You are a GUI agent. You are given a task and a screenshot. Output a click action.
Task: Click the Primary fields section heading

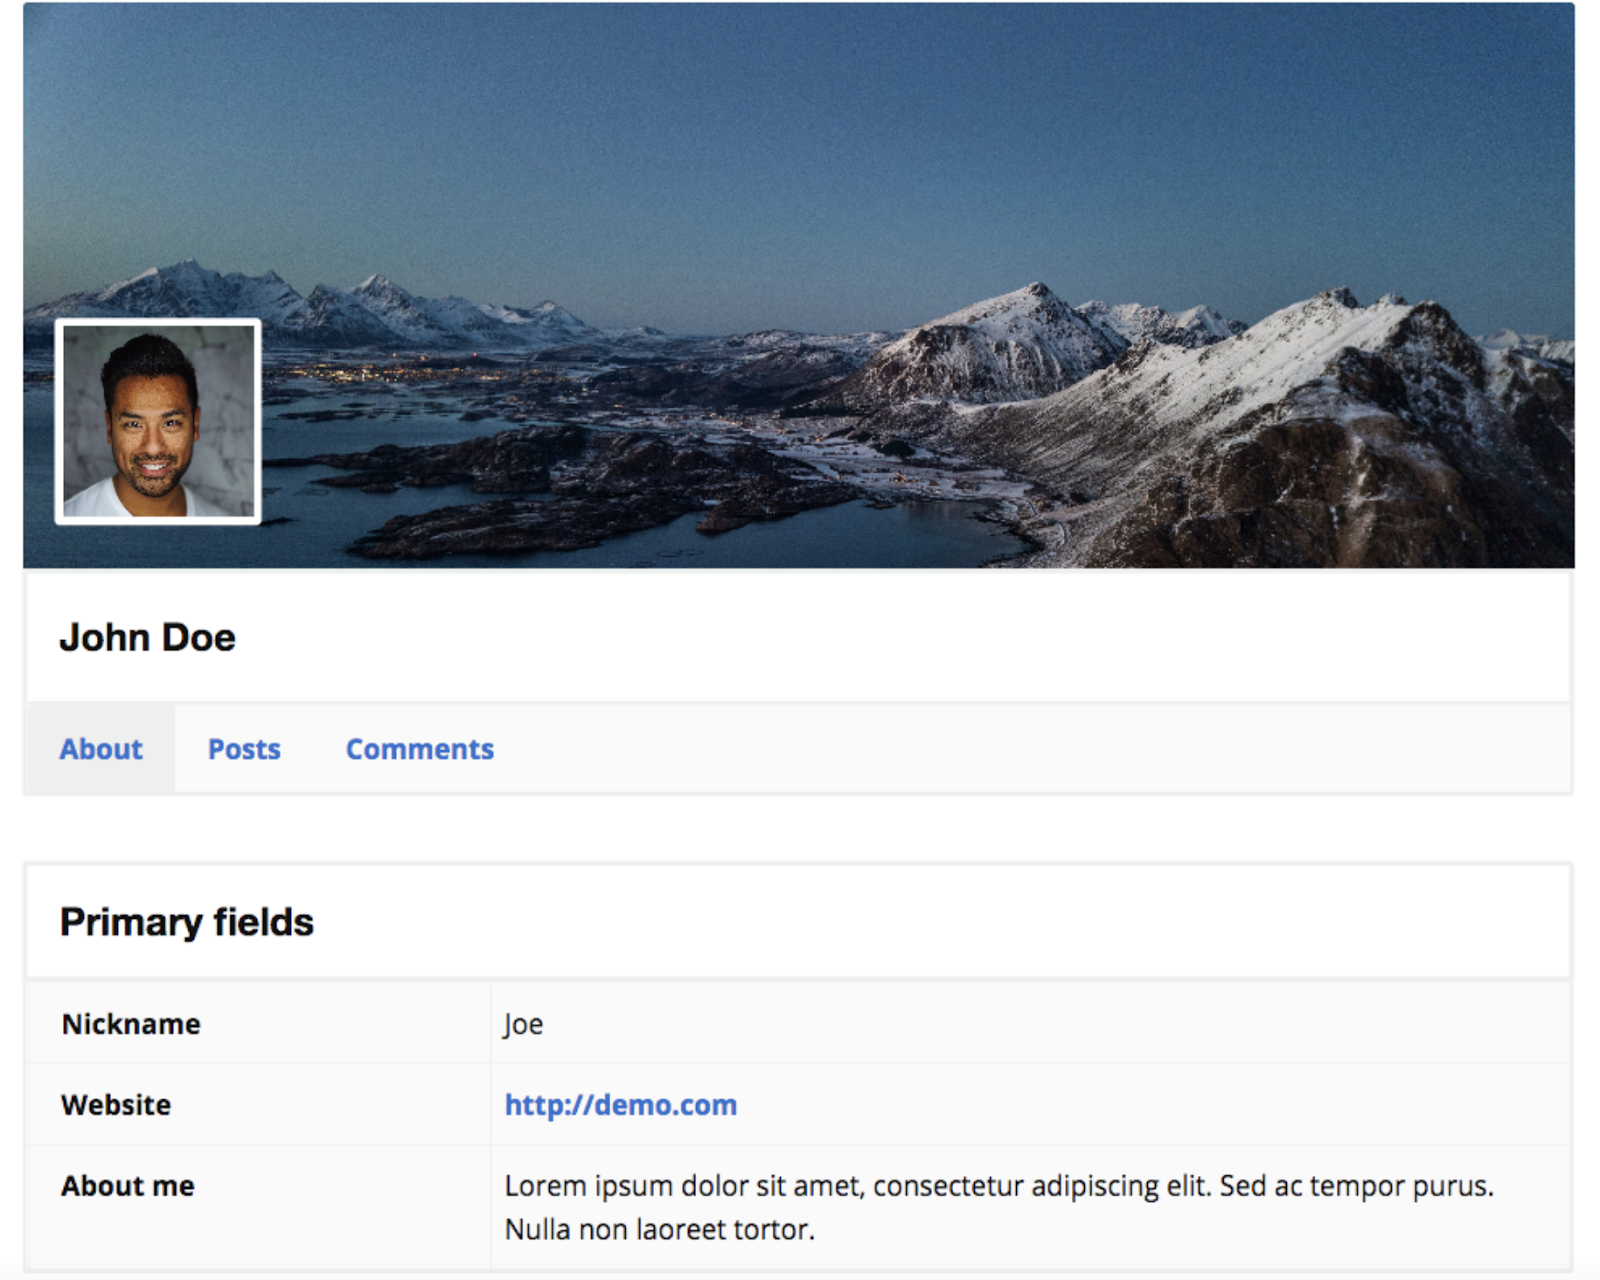(x=186, y=922)
